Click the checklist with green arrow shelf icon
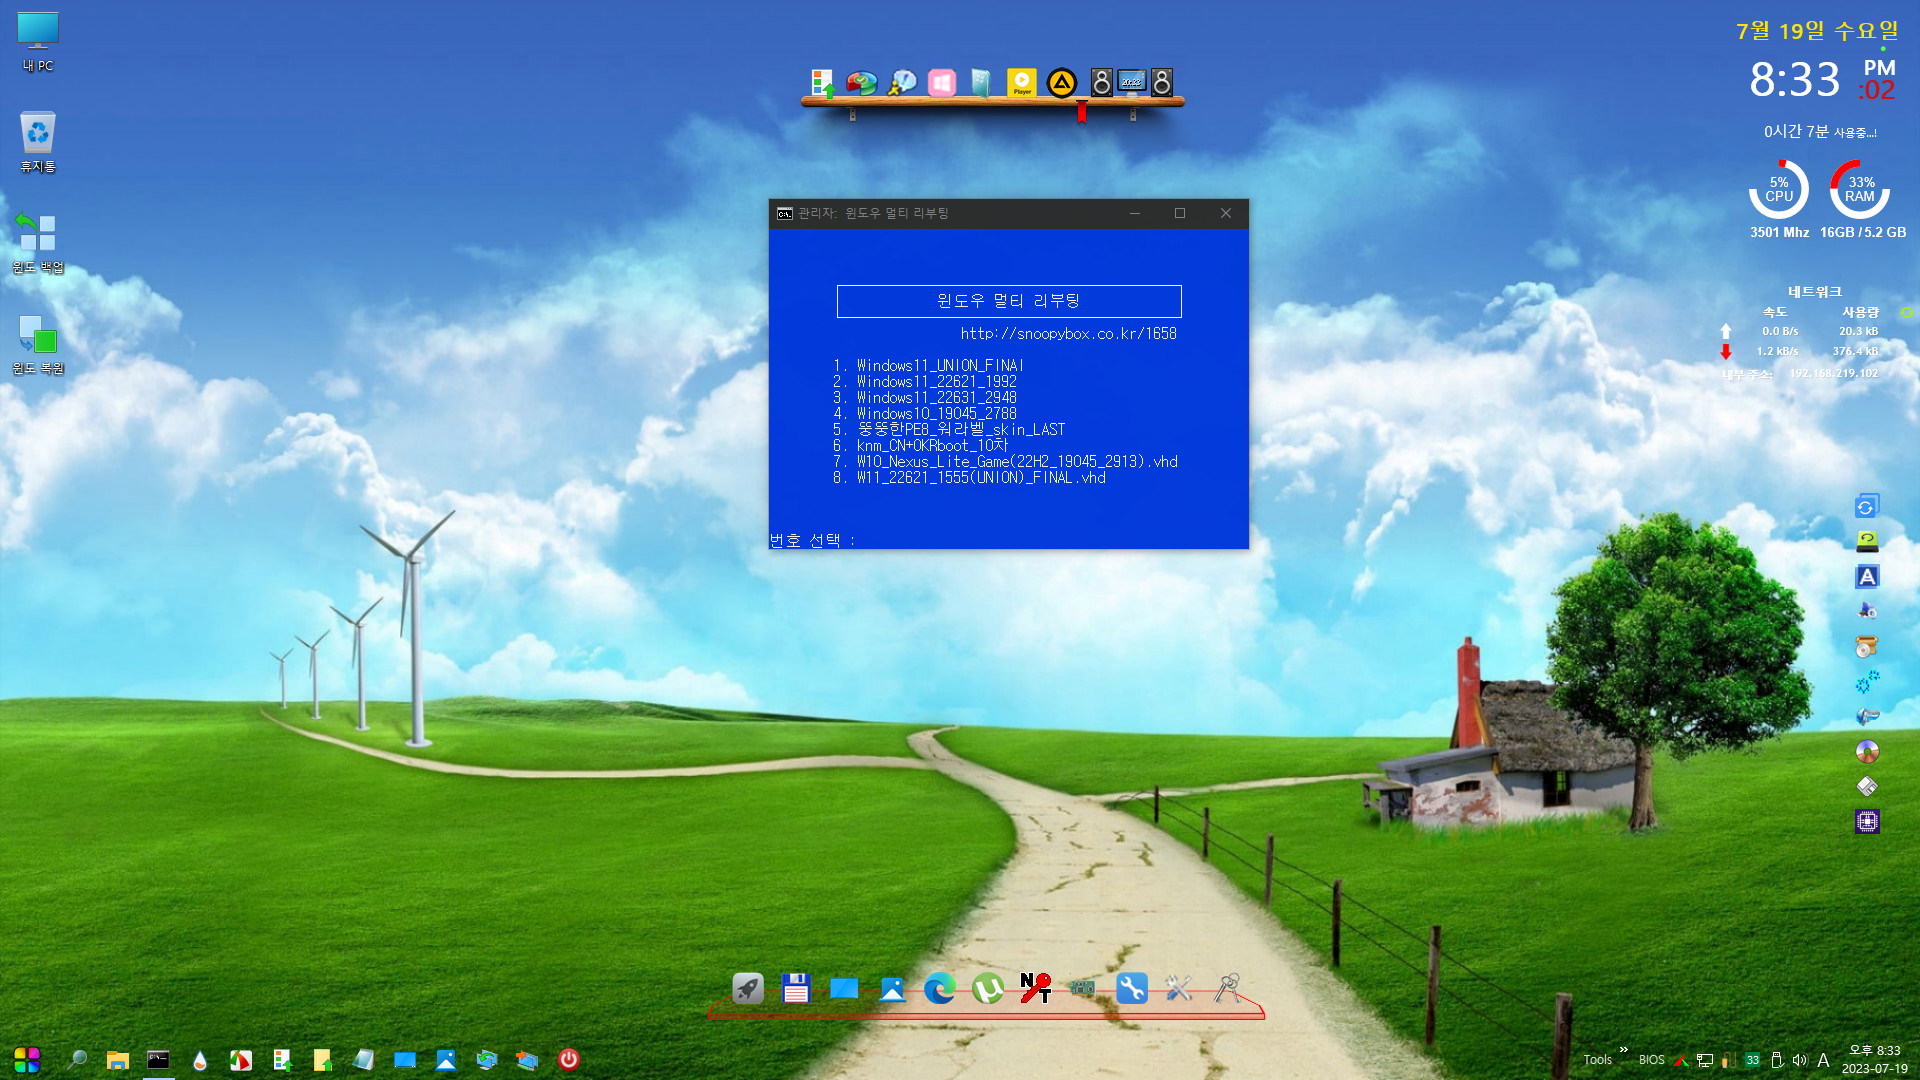This screenshot has height=1080, width=1920. pos(822,82)
